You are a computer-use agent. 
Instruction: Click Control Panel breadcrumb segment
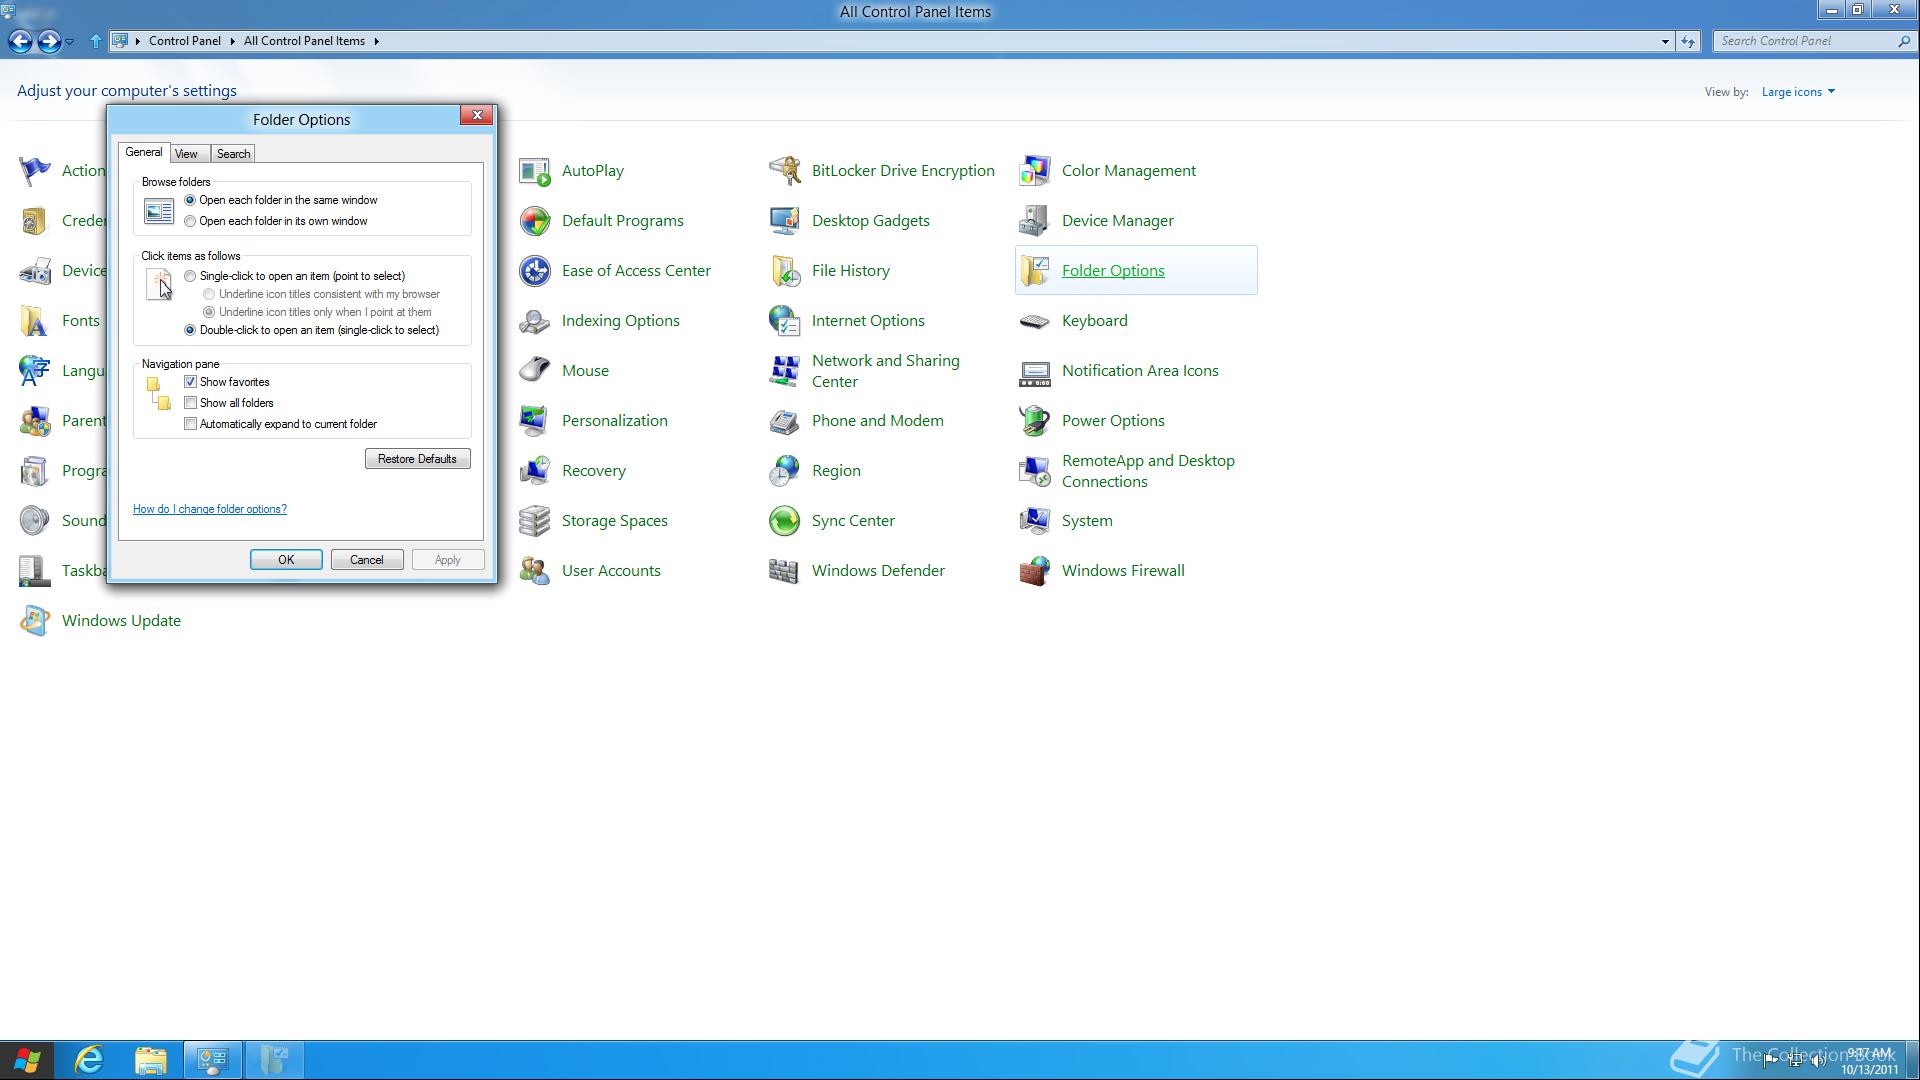pos(185,41)
